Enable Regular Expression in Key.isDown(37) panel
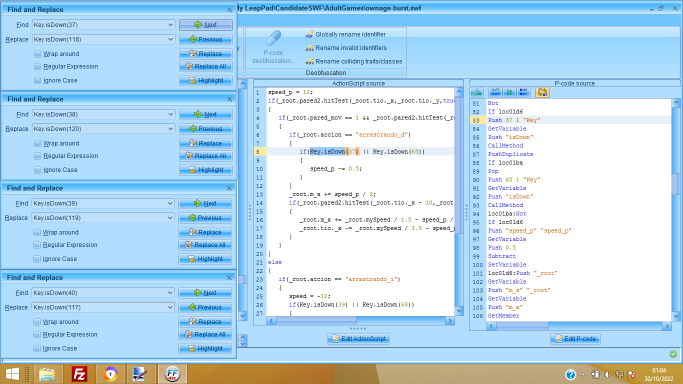 pos(37,67)
